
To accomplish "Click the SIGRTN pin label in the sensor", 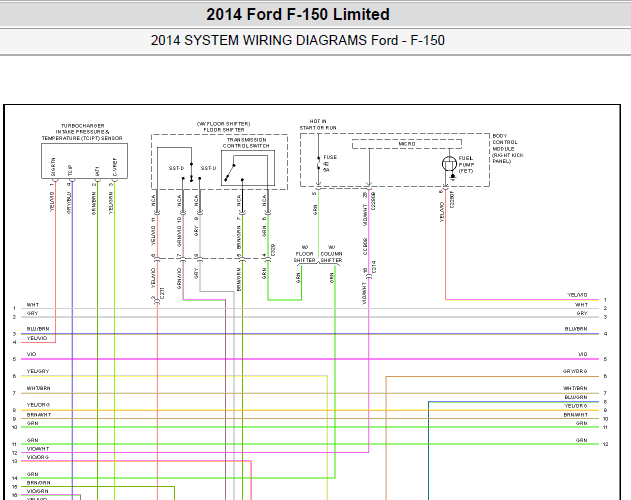I will pyautogui.click(x=53, y=167).
